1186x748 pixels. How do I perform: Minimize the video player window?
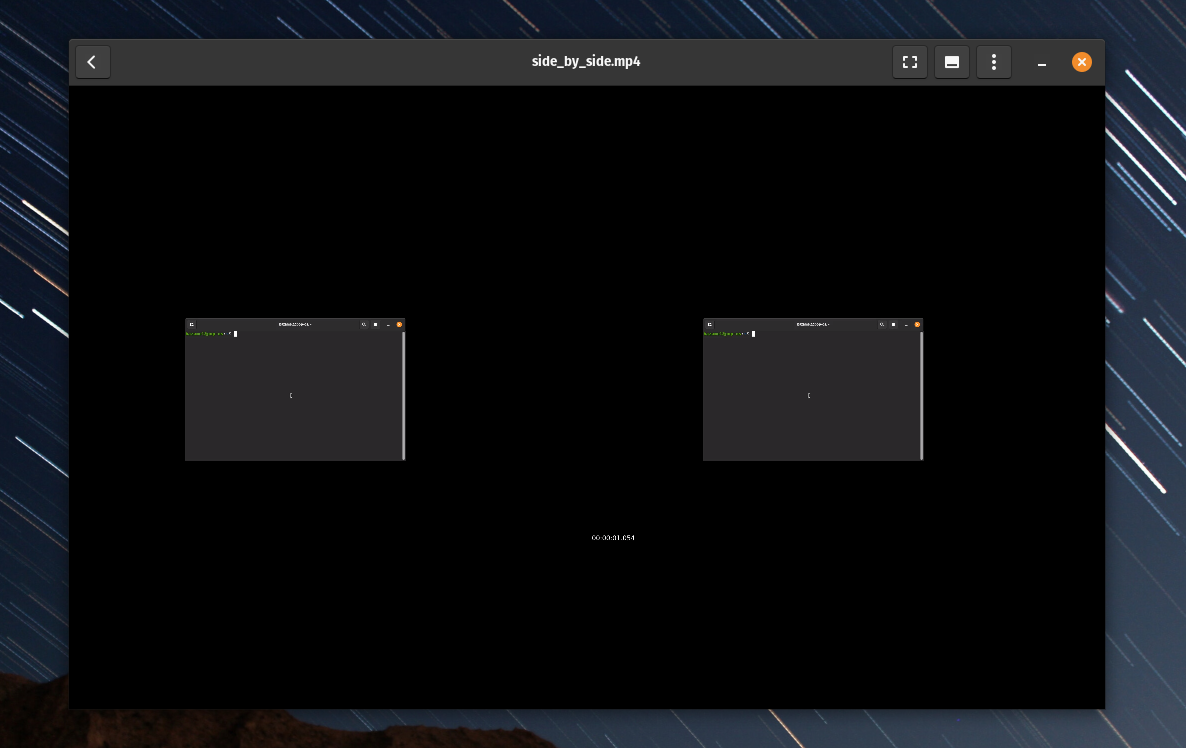(x=1041, y=62)
